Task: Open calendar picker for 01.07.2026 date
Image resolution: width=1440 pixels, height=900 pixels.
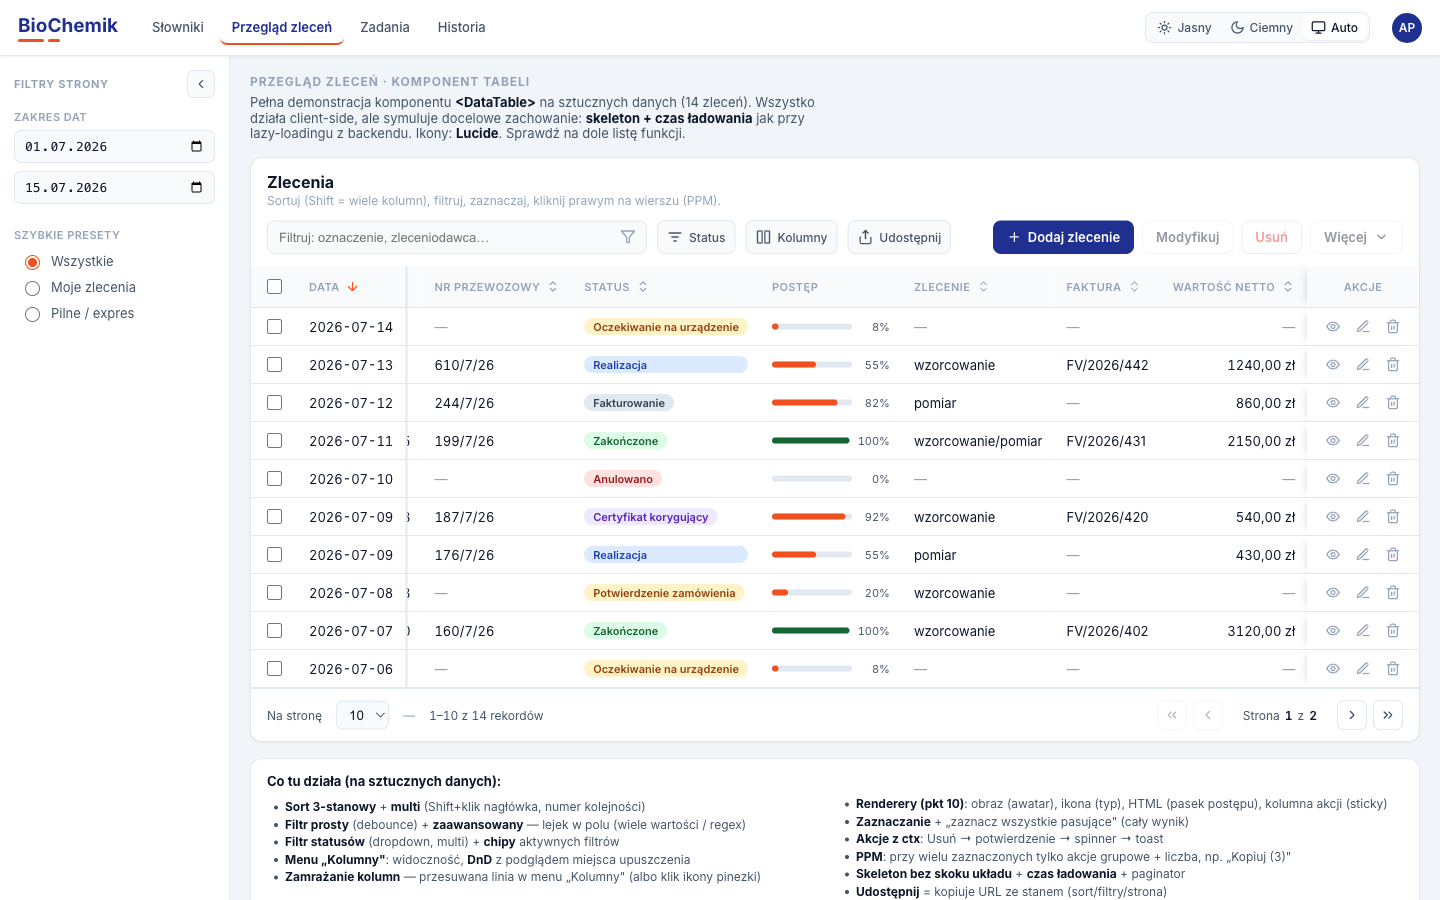Action: (196, 146)
